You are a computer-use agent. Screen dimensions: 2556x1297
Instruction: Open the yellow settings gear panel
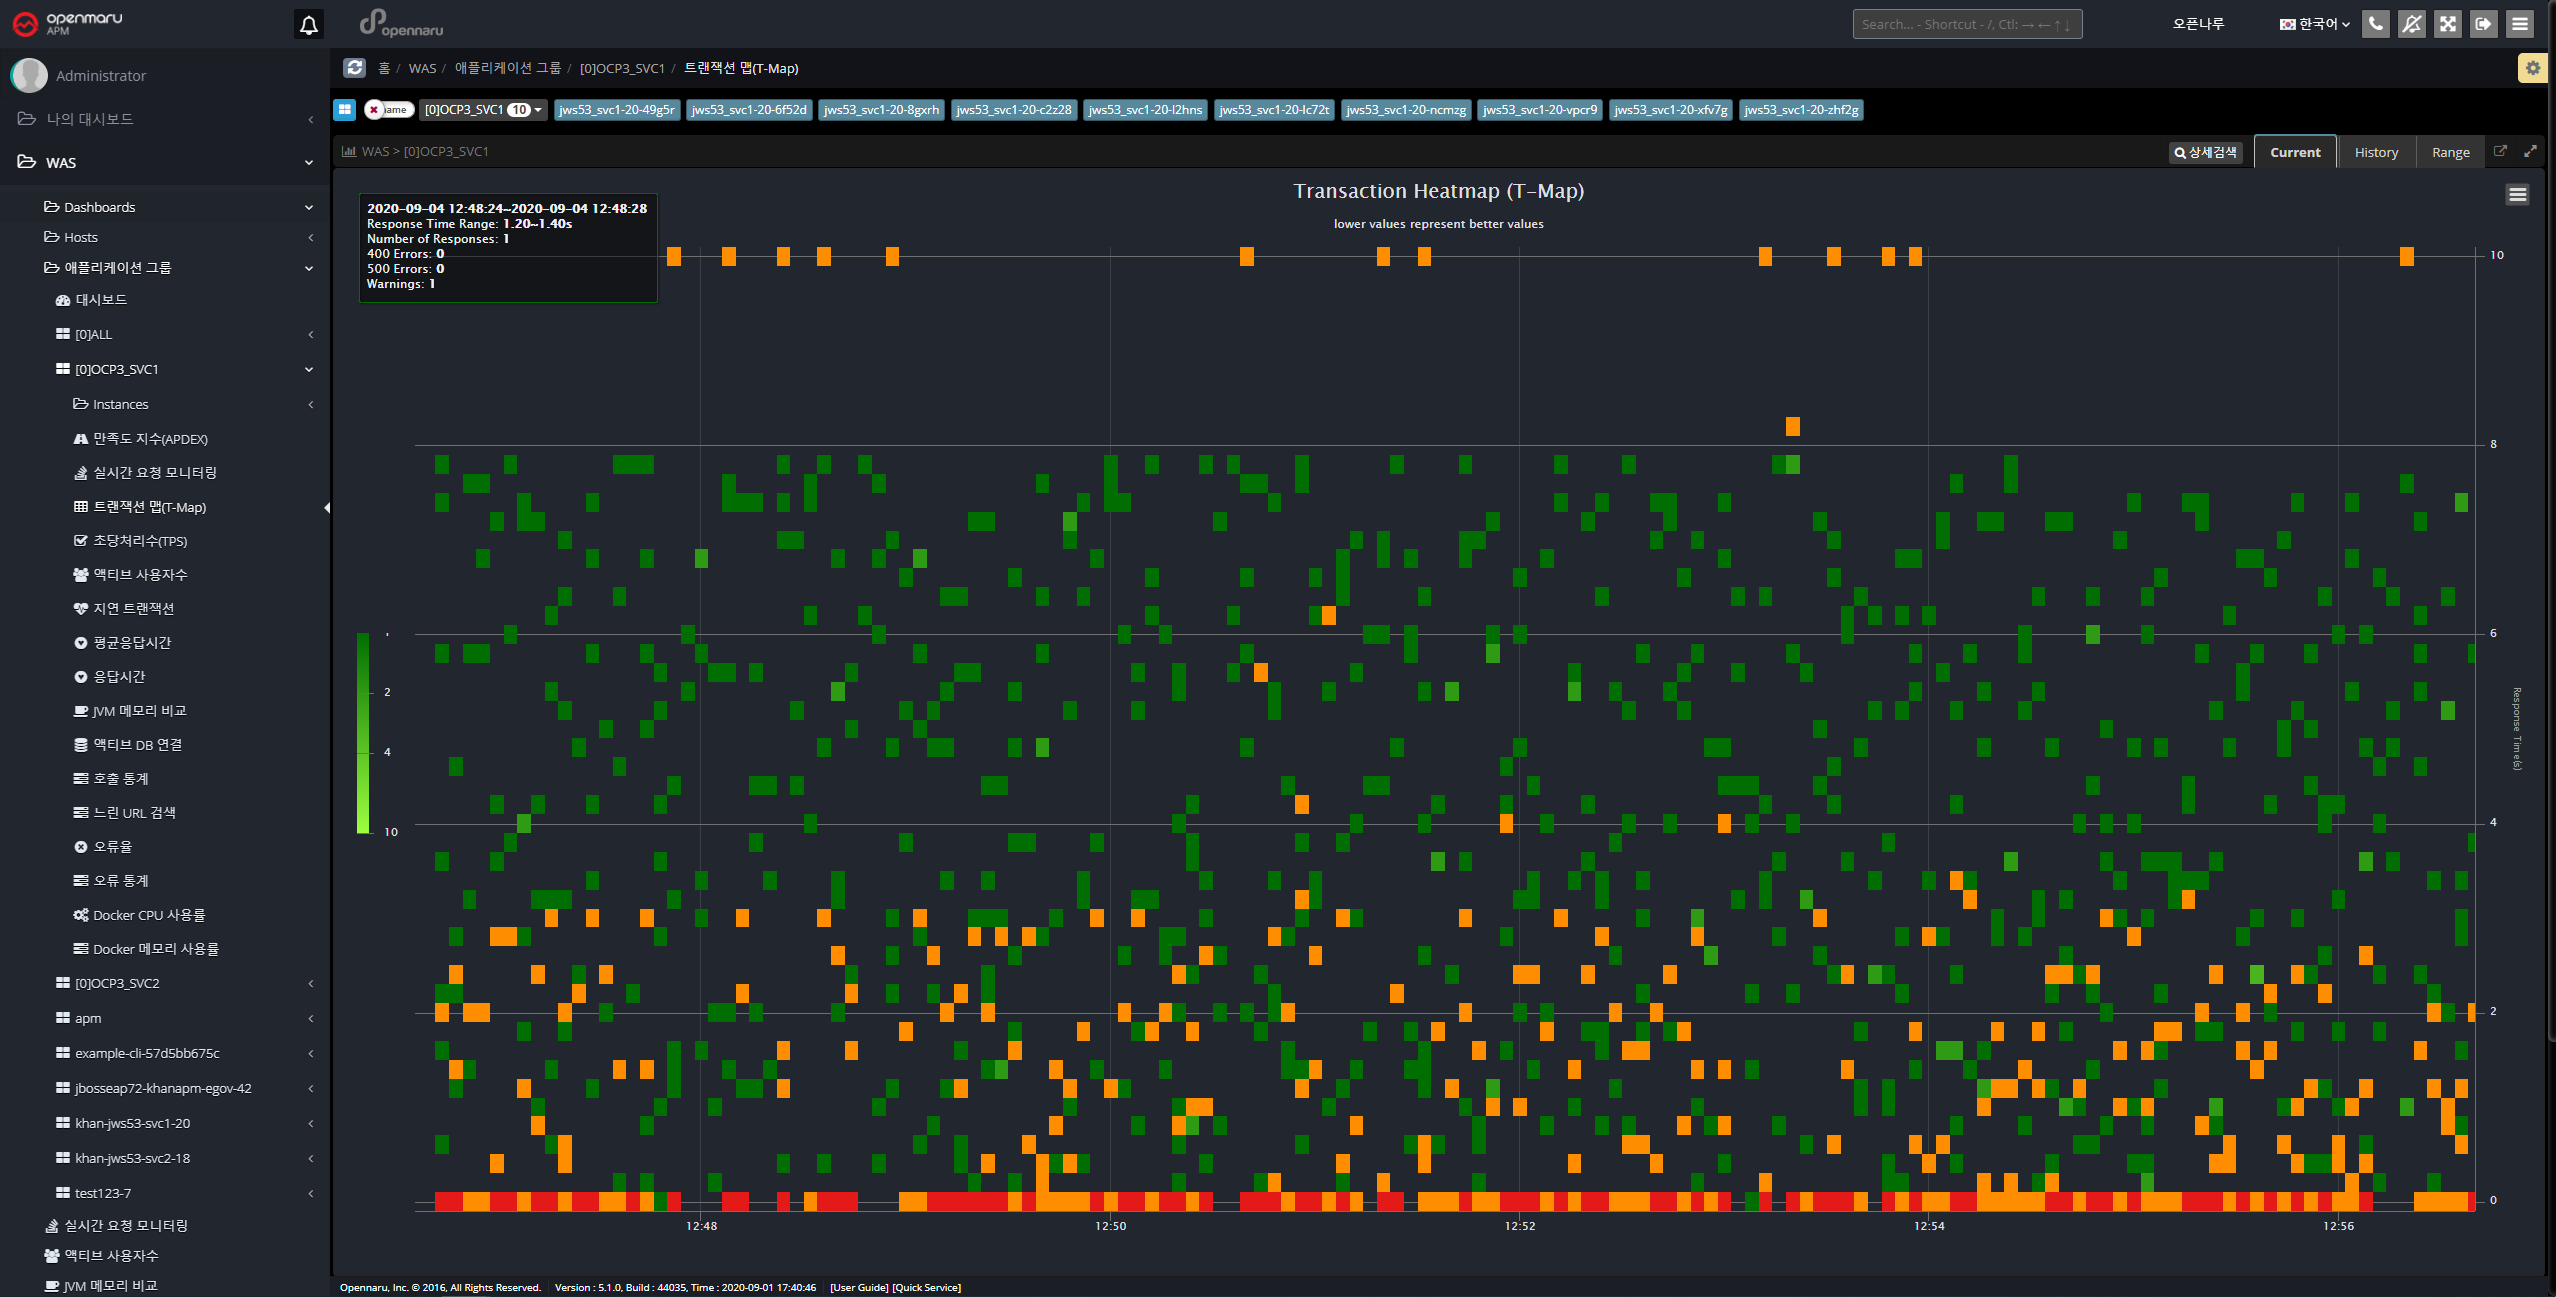[x=2533, y=68]
